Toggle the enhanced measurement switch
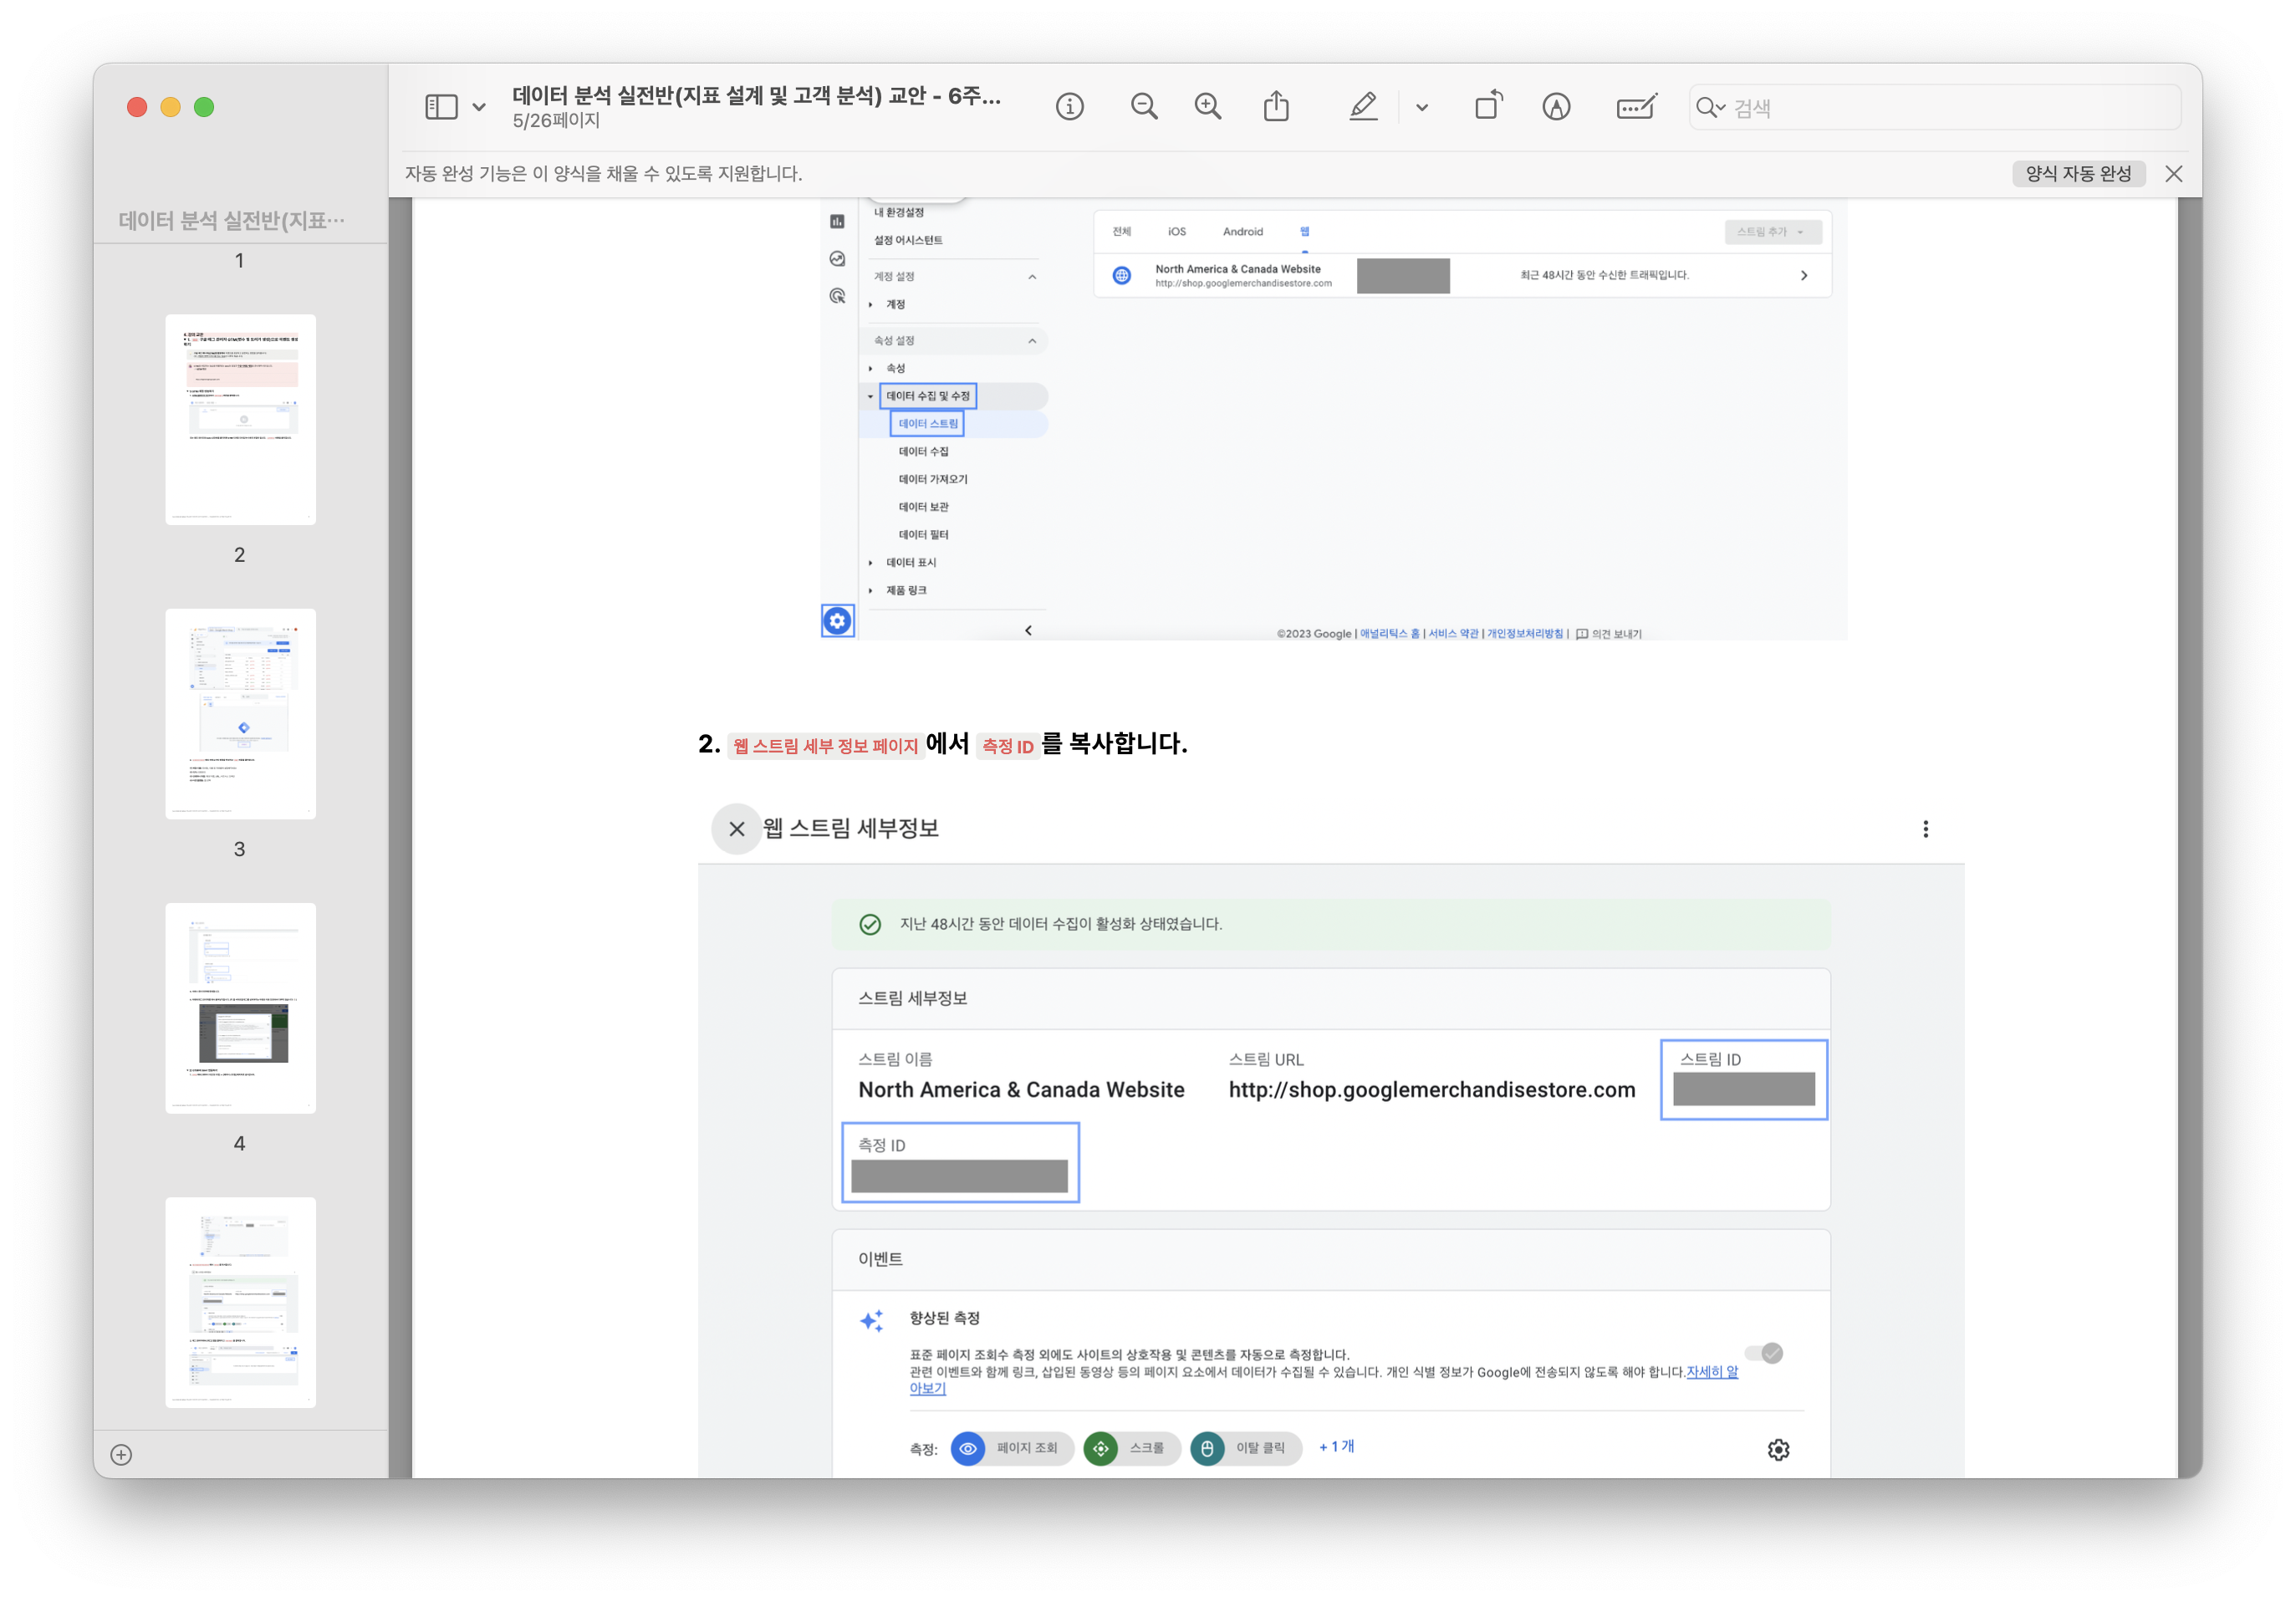Image resolution: width=2296 pixels, height=1602 pixels. (x=1763, y=1353)
